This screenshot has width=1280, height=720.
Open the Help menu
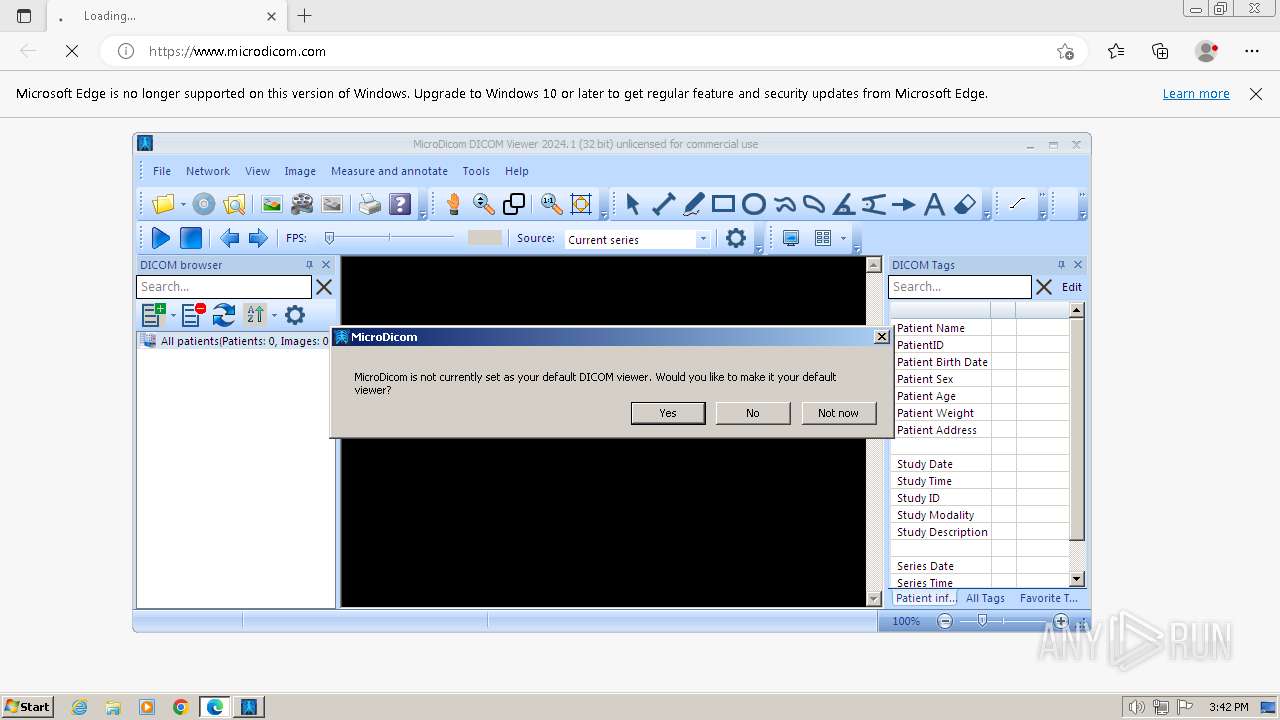[x=516, y=171]
